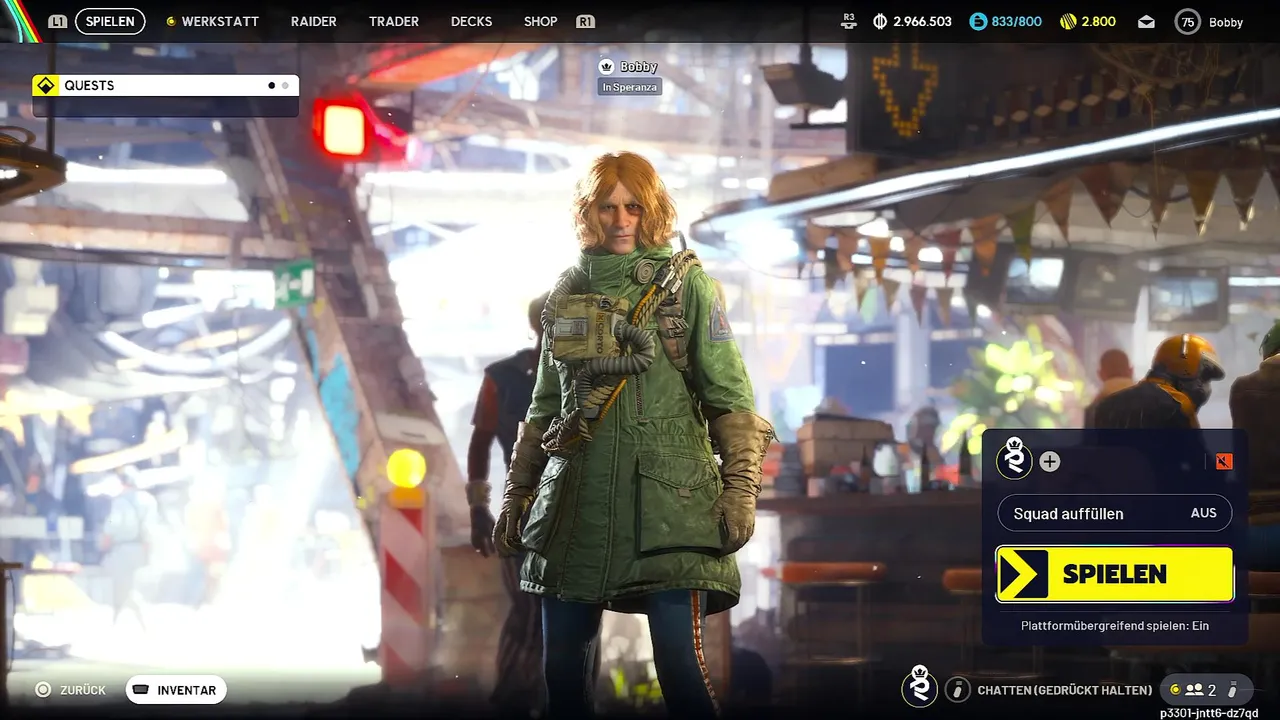Switch to the TRADER tab
The height and width of the screenshot is (720, 1280).
click(x=394, y=21)
